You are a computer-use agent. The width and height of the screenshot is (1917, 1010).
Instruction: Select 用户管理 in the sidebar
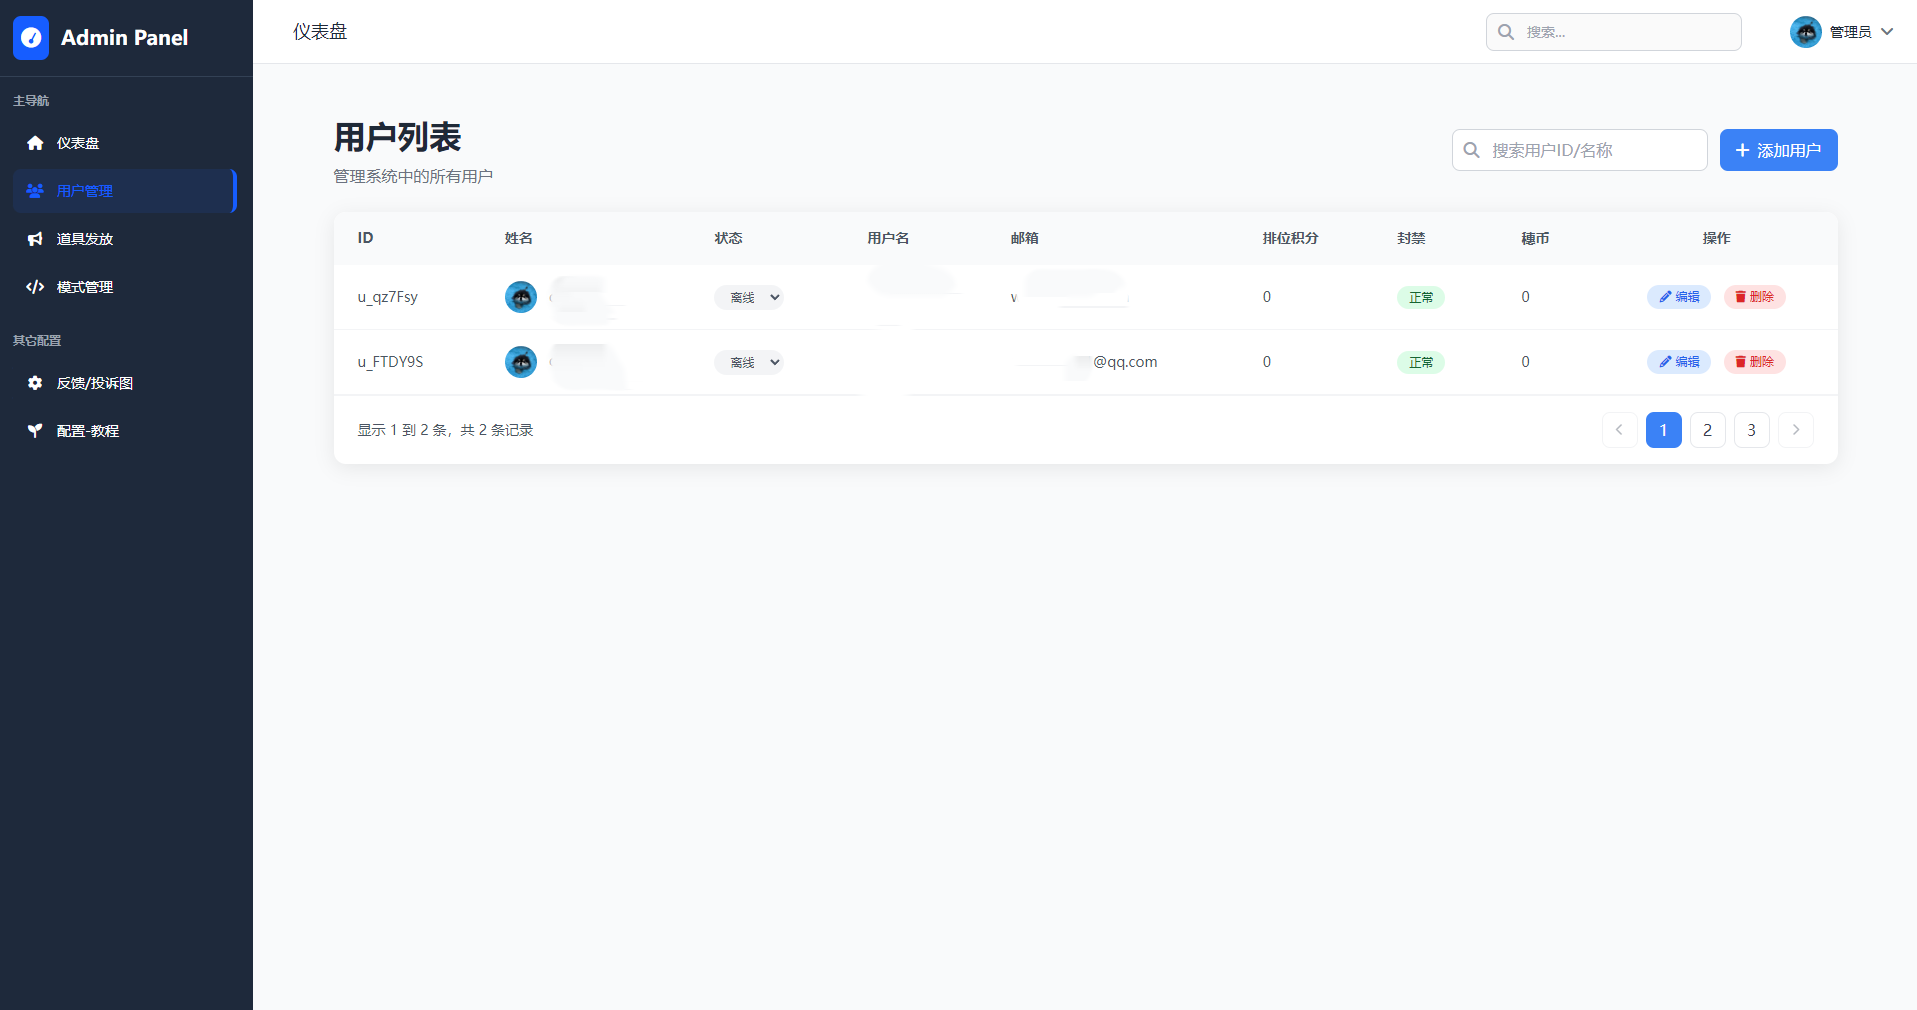point(125,191)
